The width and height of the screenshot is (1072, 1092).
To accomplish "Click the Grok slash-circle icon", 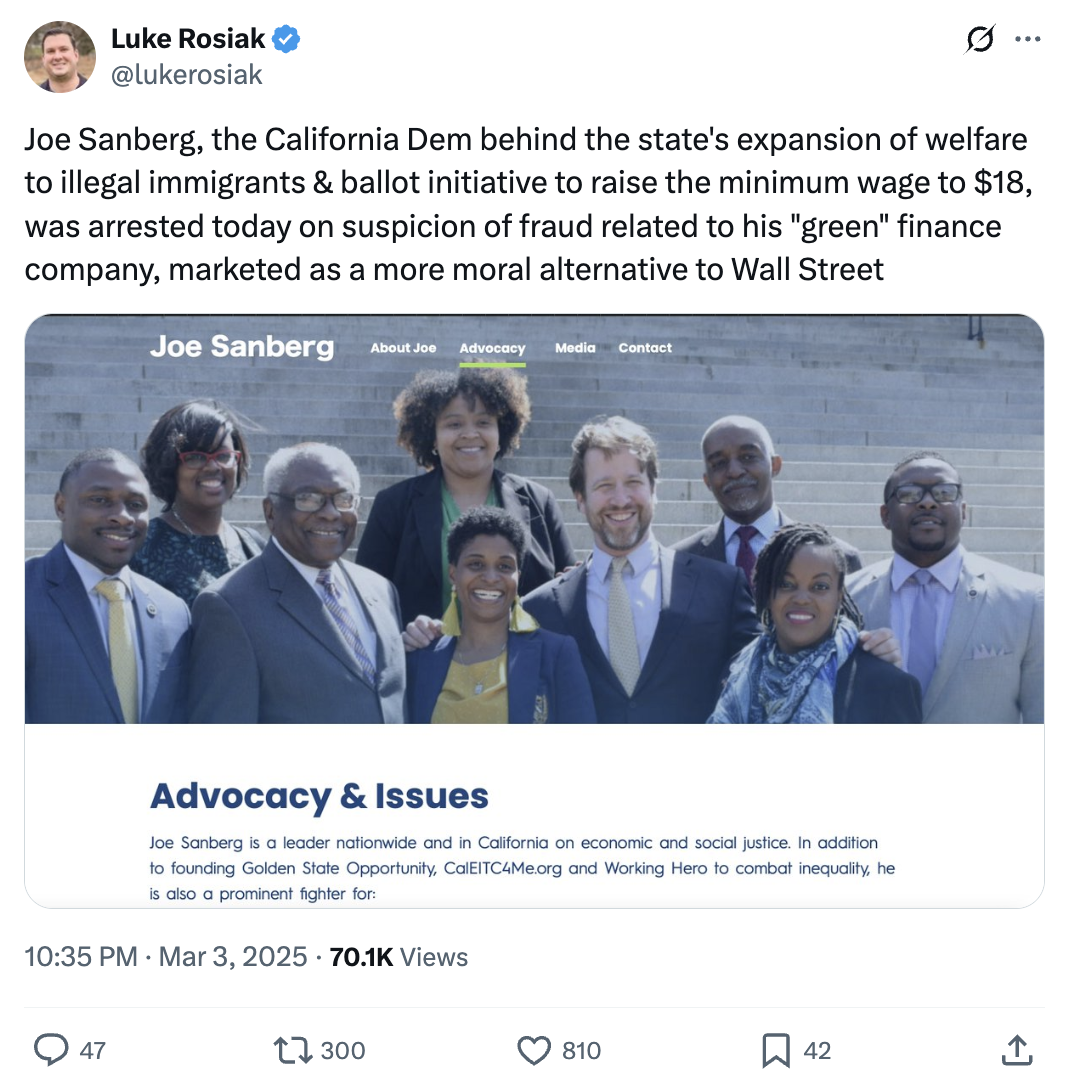I will (980, 39).
